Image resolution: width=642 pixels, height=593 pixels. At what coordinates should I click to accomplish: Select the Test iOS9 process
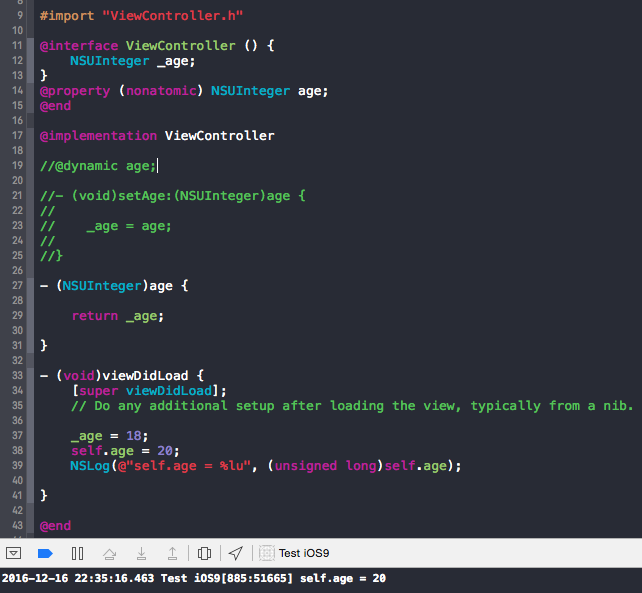pyautogui.click(x=303, y=553)
